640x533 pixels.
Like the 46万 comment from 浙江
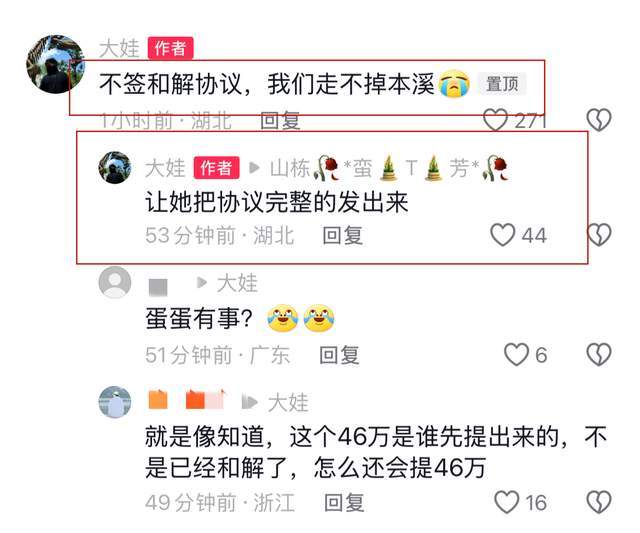tap(507, 502)
